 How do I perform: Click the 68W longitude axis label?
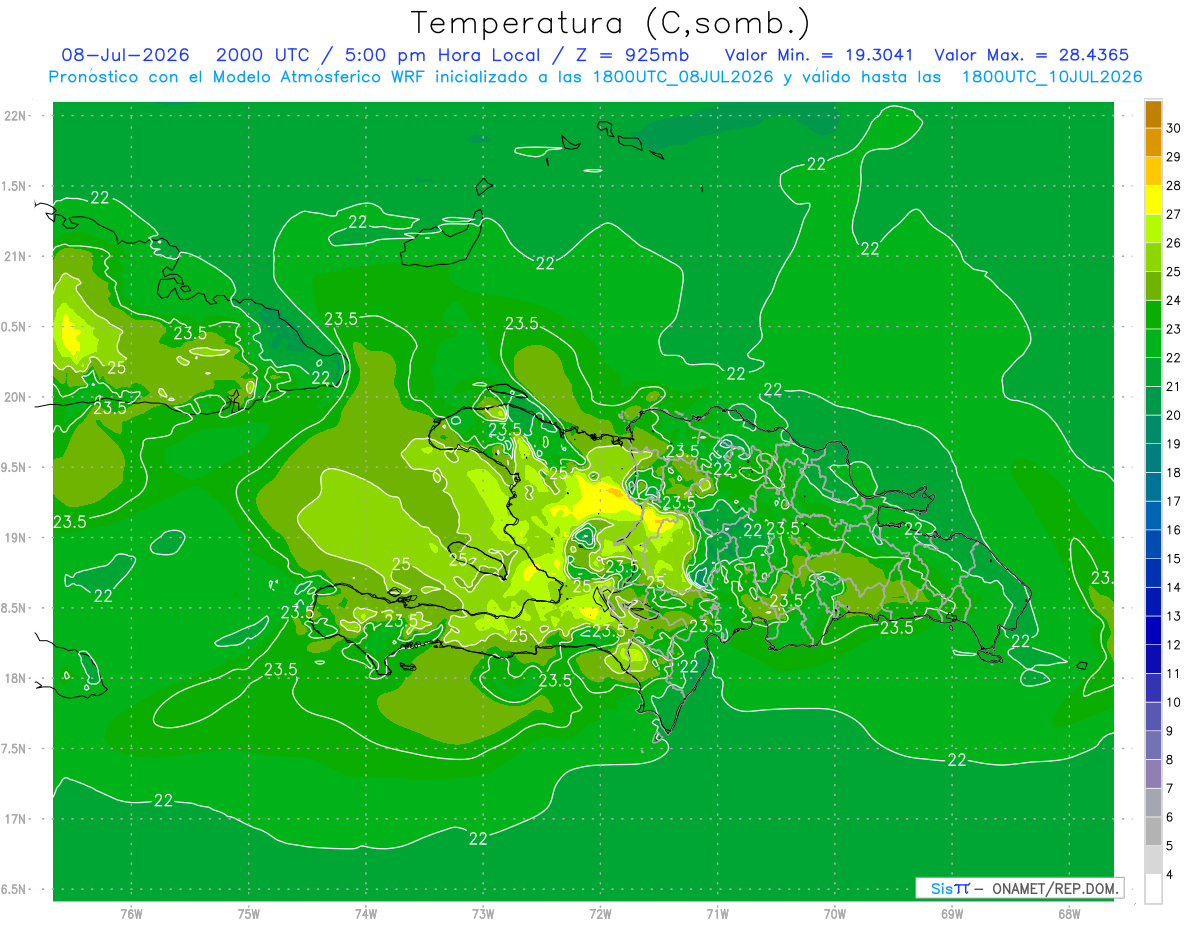(x=1068, y=914)
